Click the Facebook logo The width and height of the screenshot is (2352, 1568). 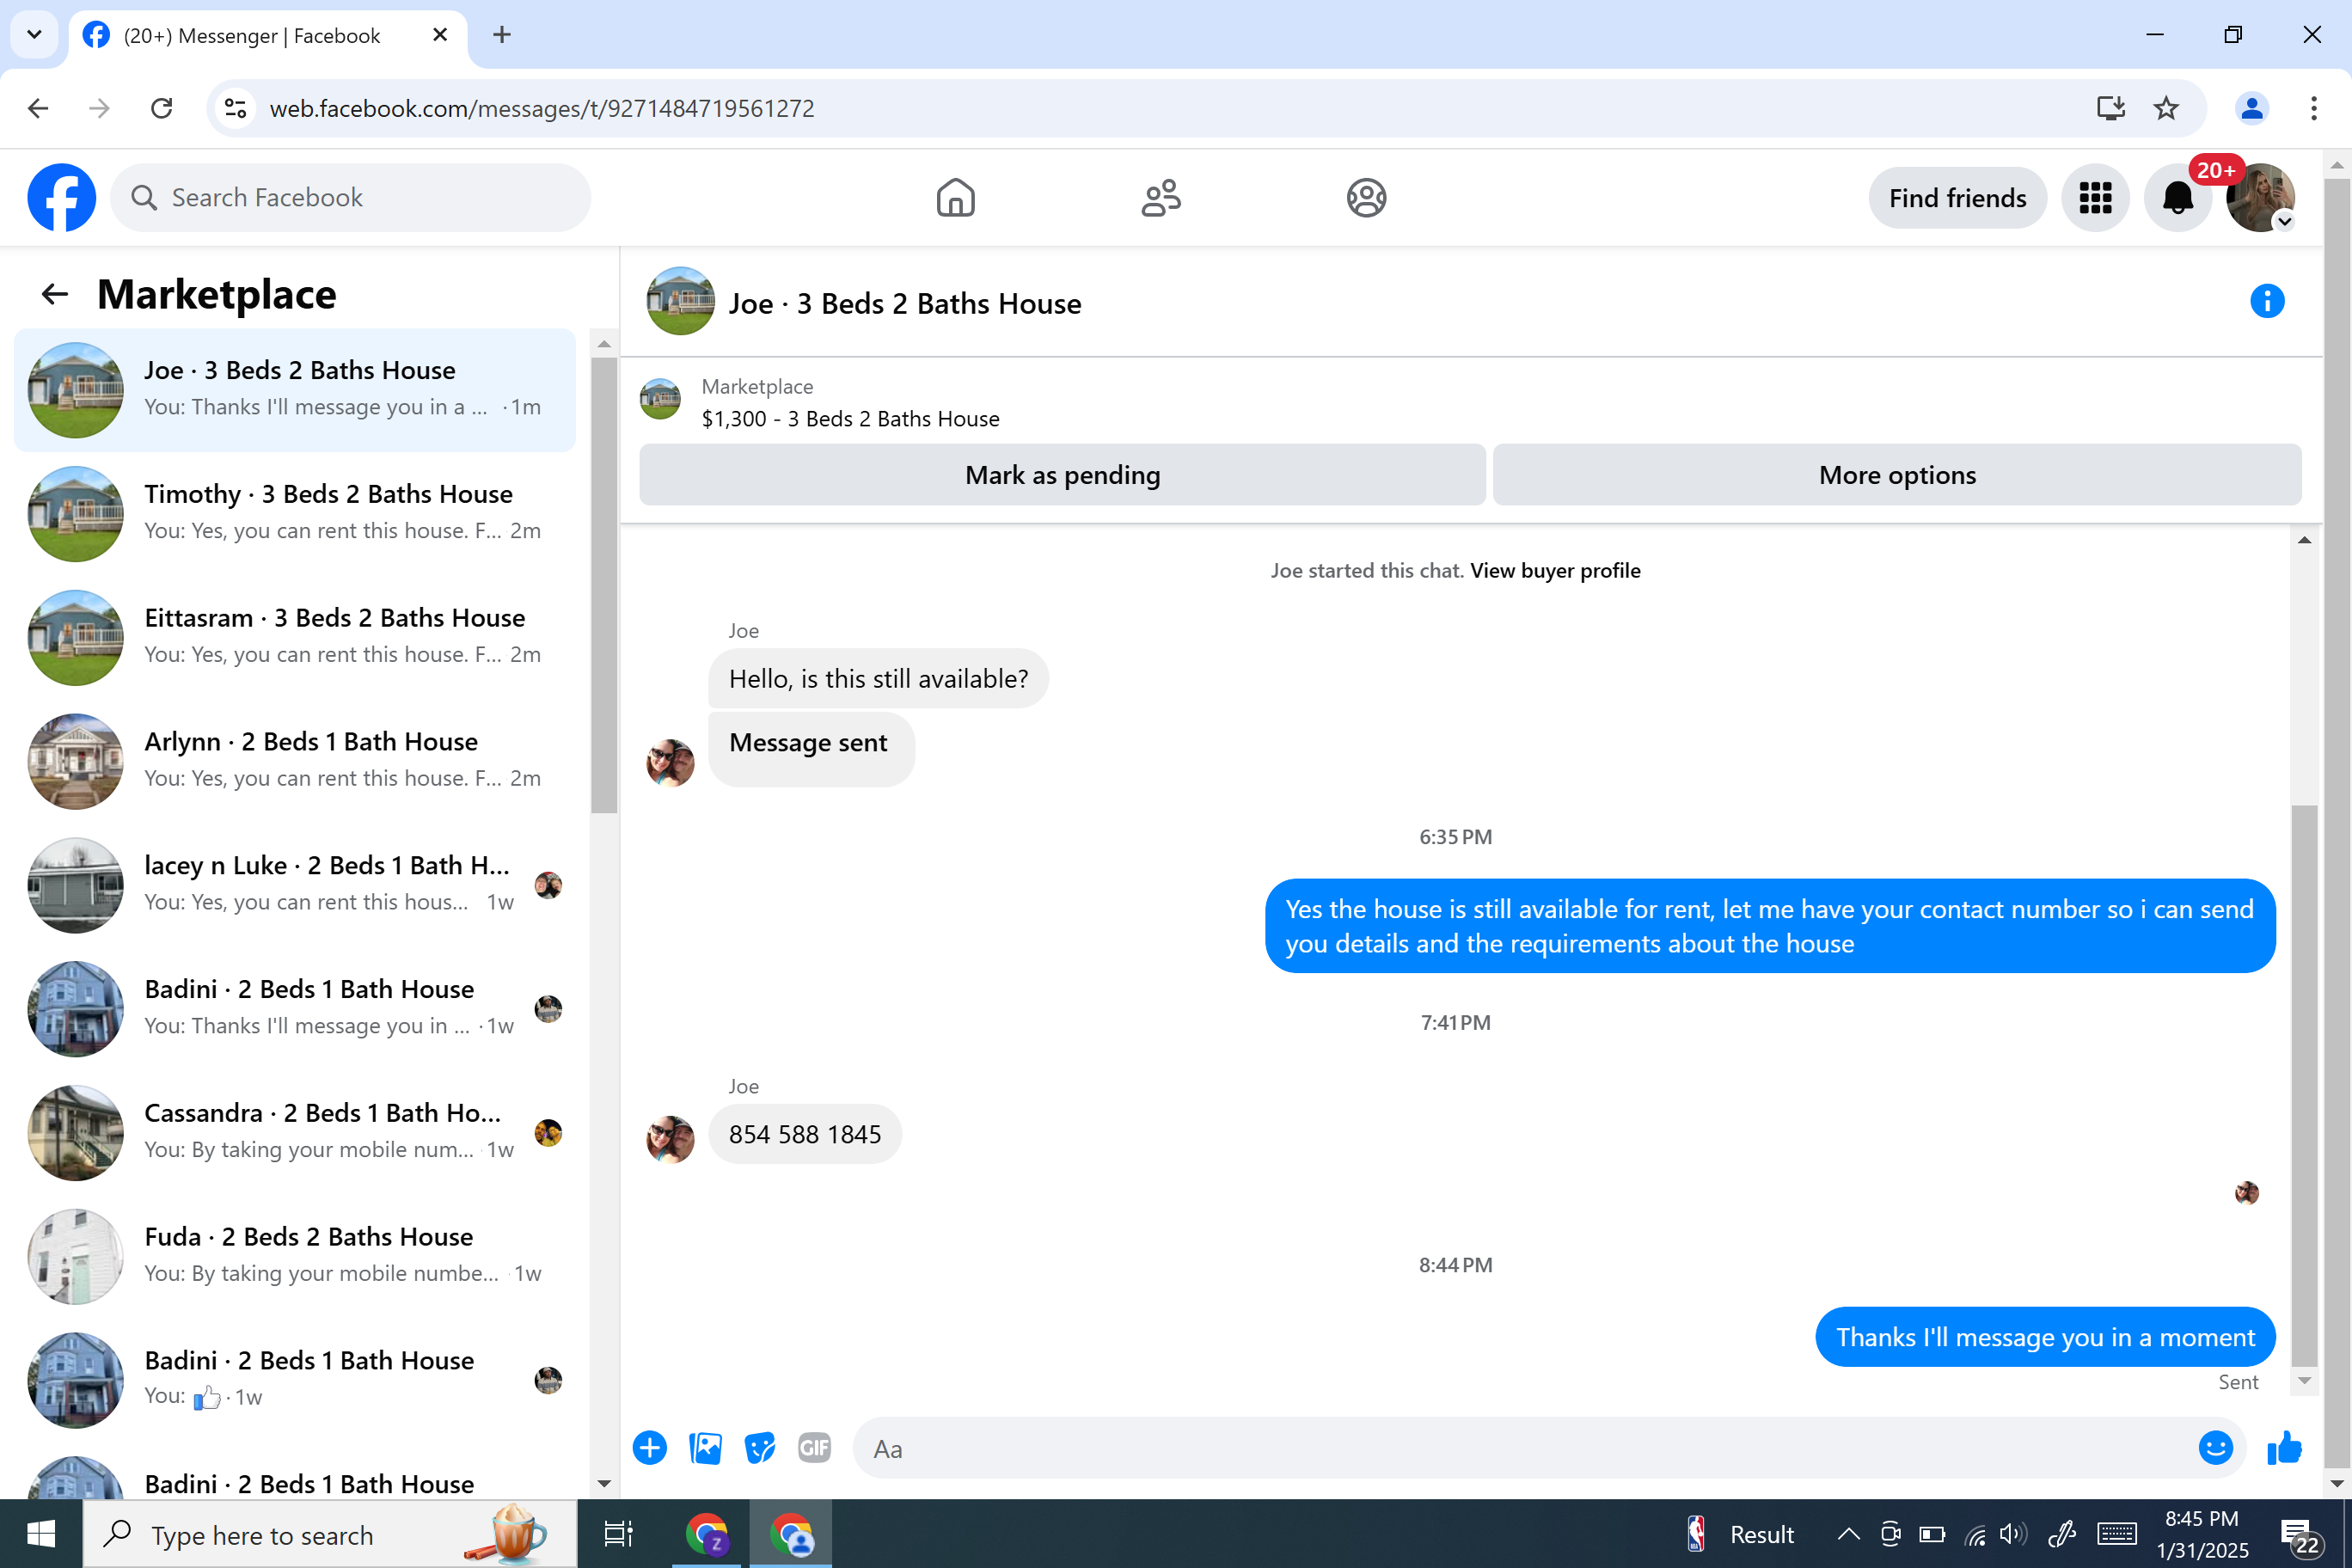[x=61, y=198]
